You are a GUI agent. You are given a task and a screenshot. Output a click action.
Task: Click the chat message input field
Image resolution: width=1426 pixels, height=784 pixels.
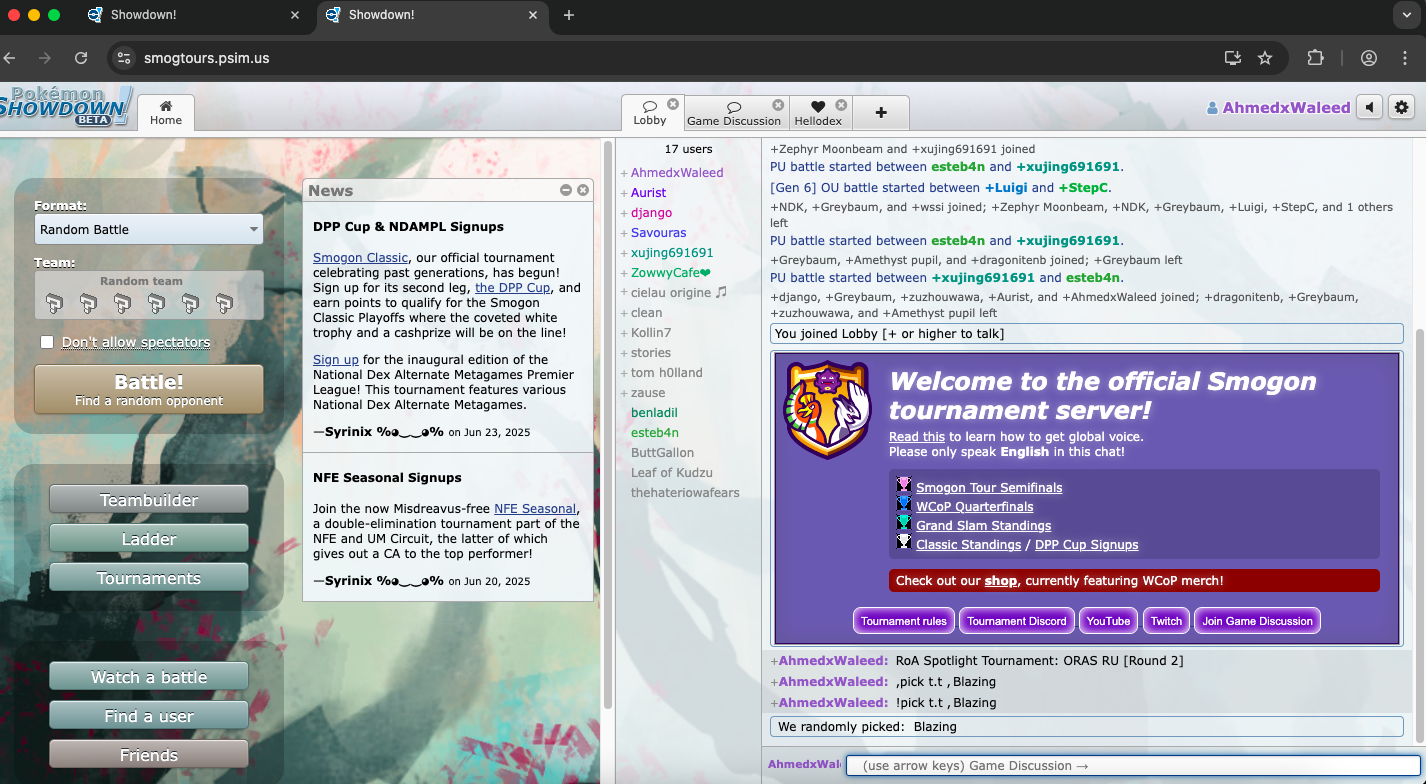tap(1132, 766)
